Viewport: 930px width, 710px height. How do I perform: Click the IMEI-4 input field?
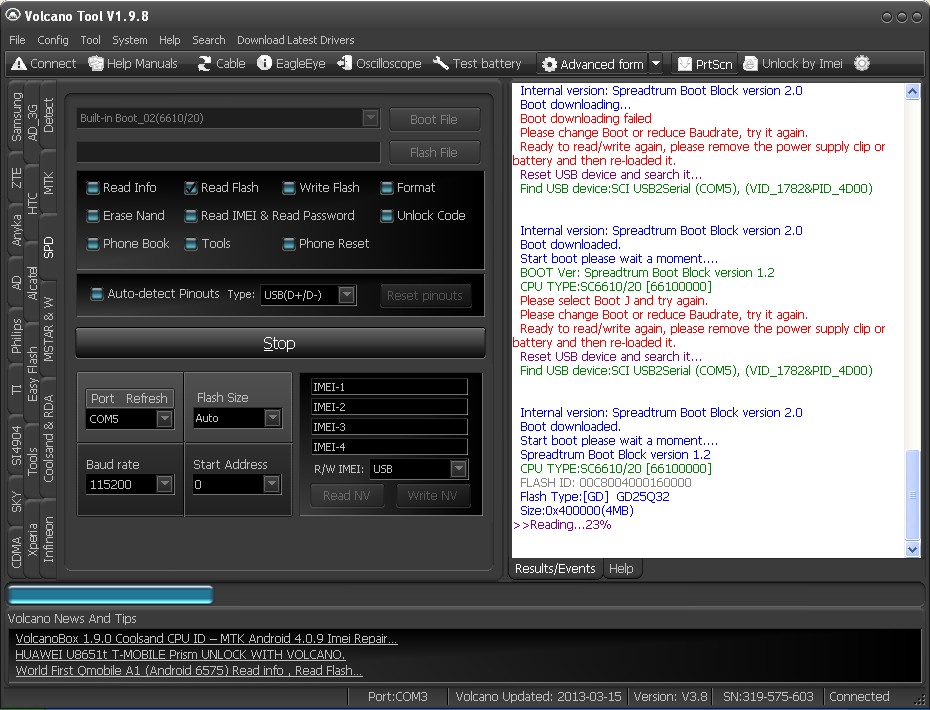pyautogui.click(x=389, y=447)
